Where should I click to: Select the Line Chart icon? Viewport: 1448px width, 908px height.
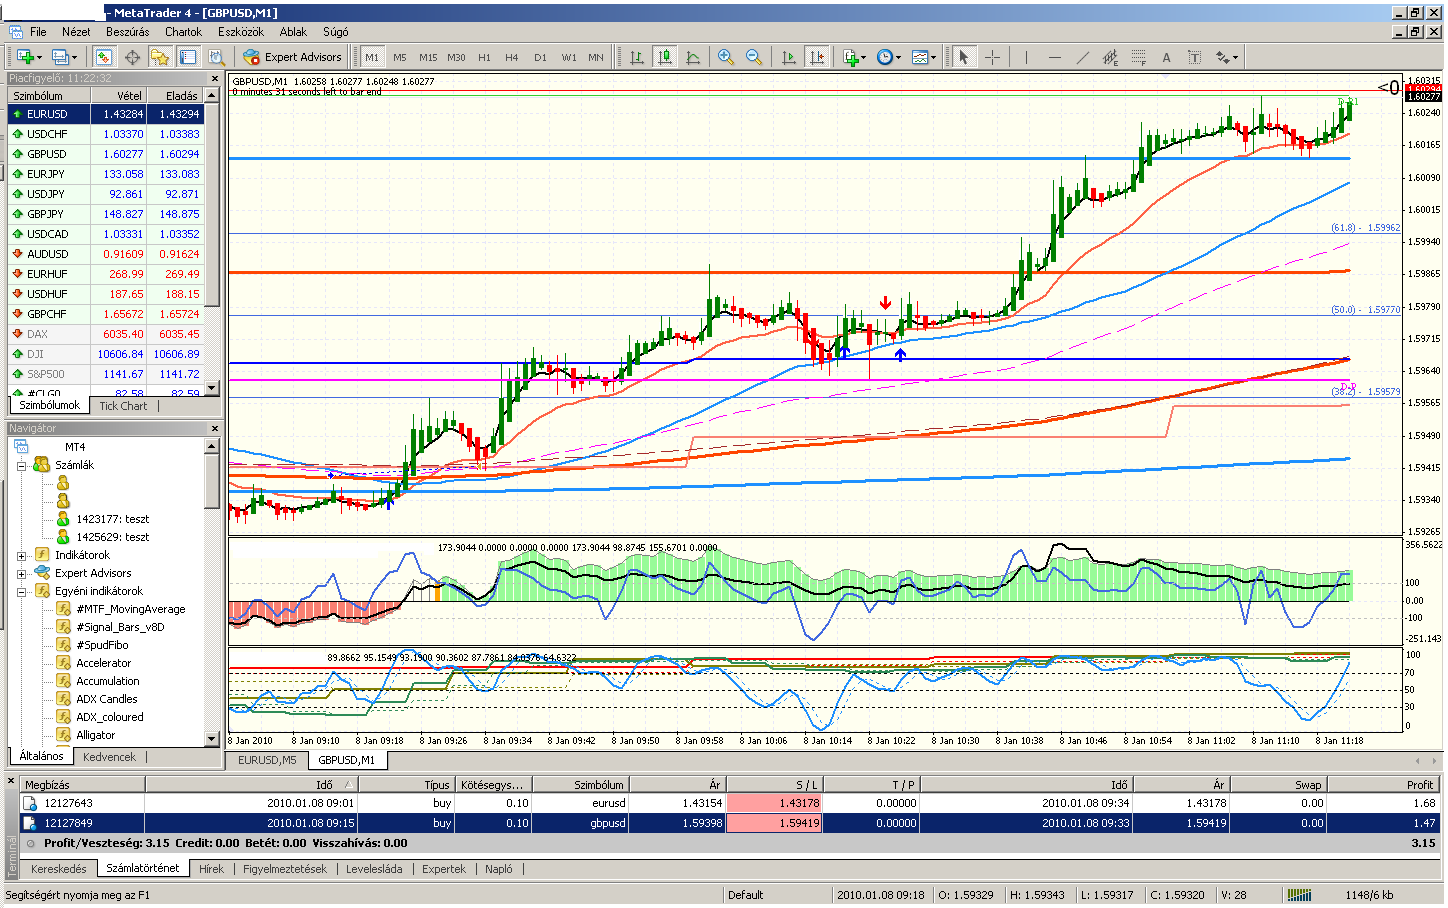692,57
